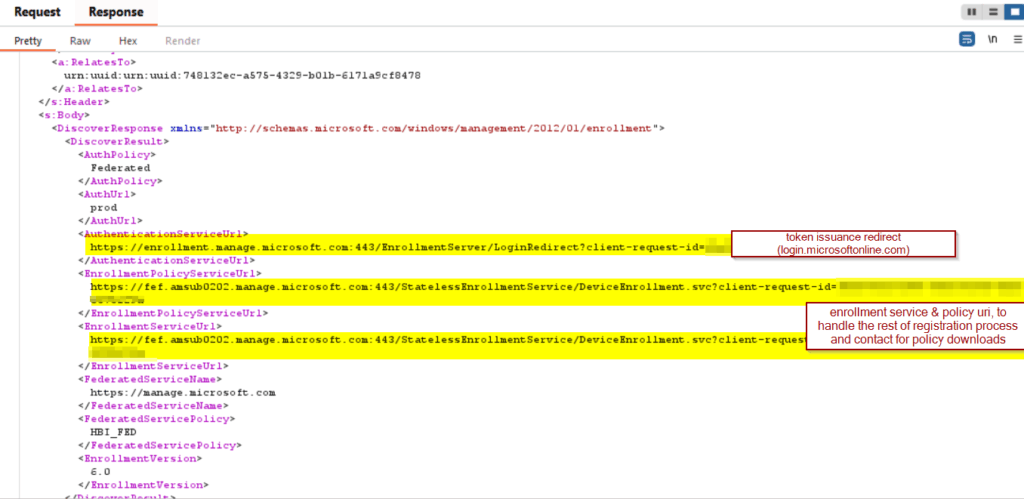1024x499 pixels.
Task: Select the Response tab
Action: click(115, 13)
